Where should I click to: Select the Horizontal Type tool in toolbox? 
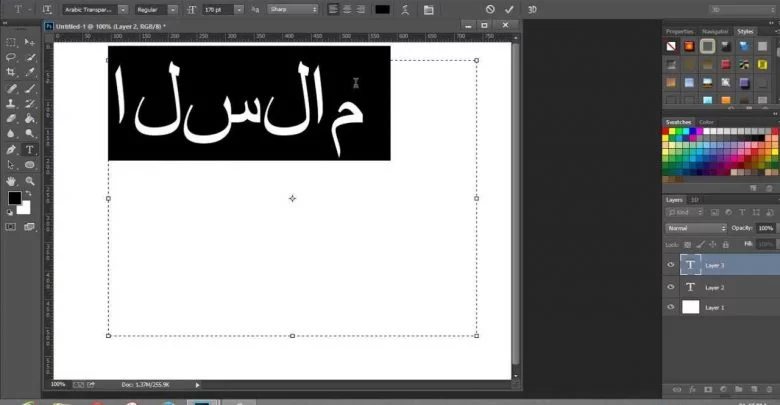pyautogui.click(x=30, y=149)
